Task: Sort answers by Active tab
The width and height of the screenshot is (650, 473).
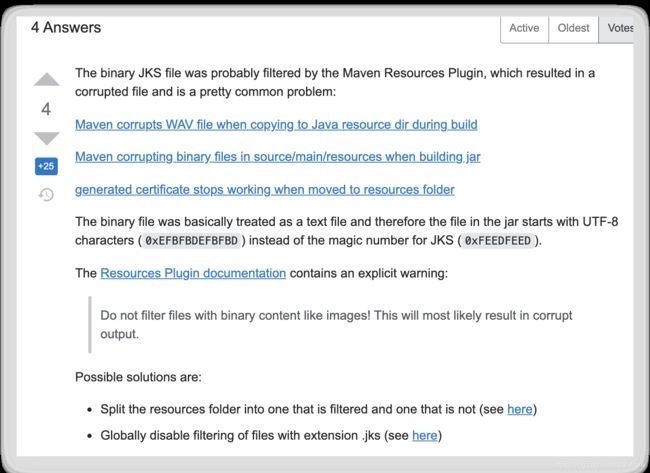Action: point(524,28)
